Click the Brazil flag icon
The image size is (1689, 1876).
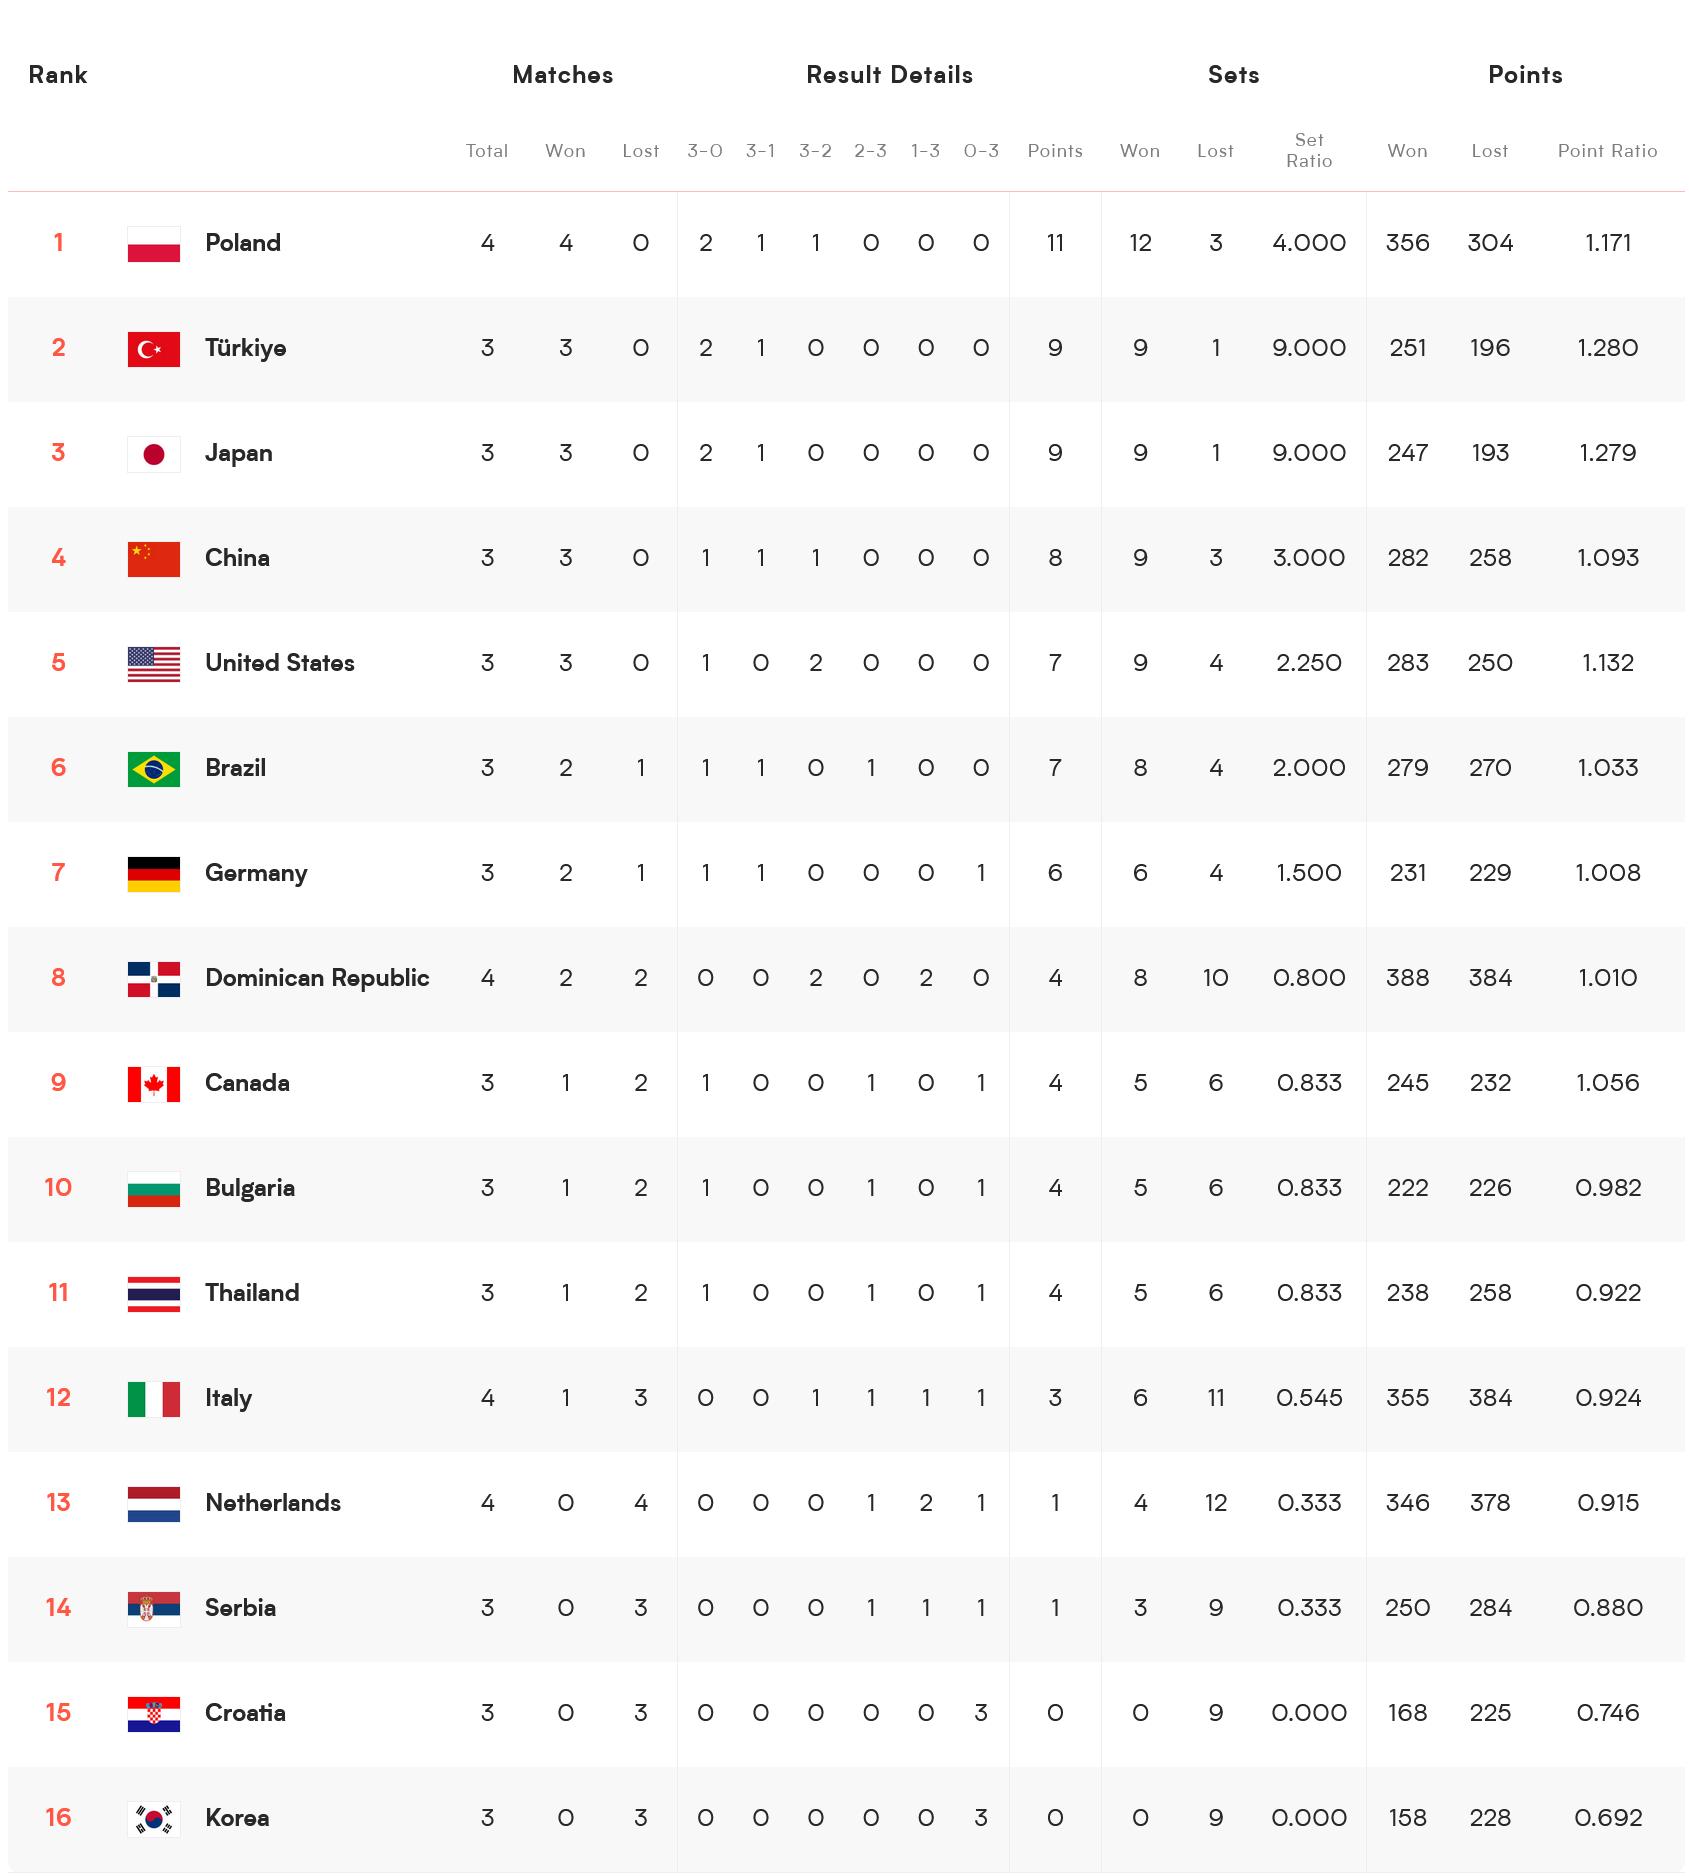click(153, 769)
